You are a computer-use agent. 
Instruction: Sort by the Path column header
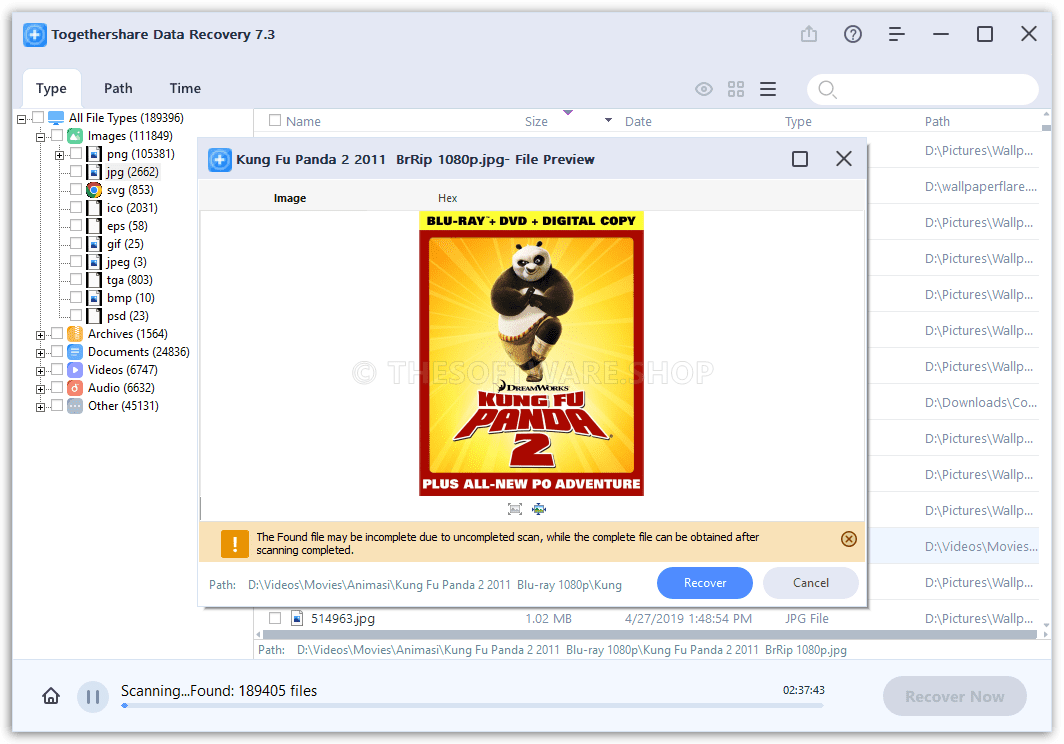[x=937, y=122]
